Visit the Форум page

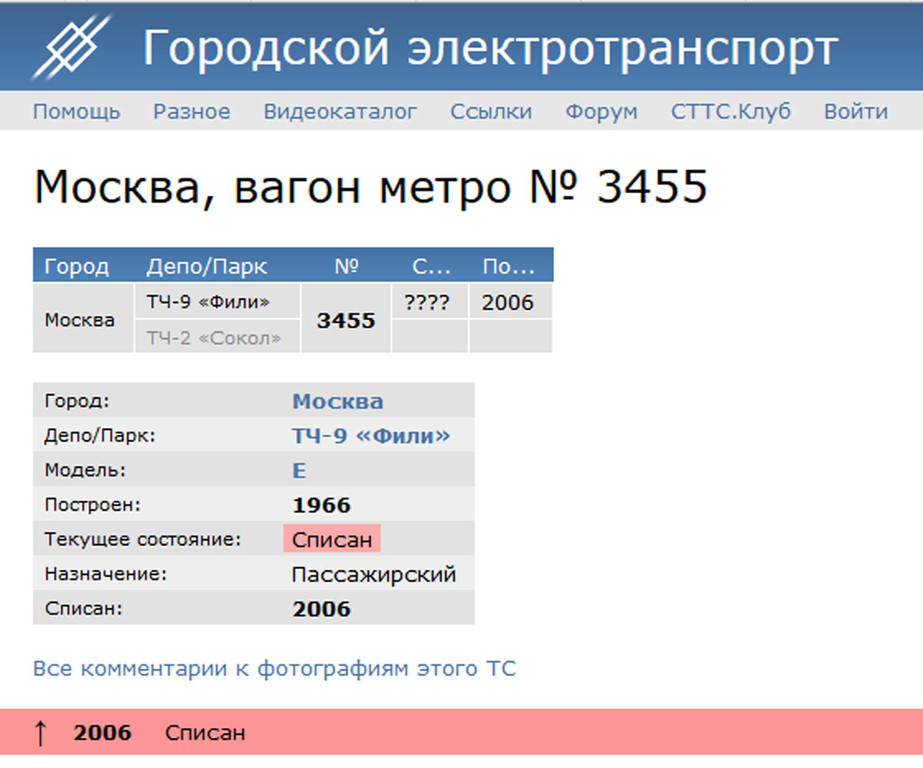[601, 111]
